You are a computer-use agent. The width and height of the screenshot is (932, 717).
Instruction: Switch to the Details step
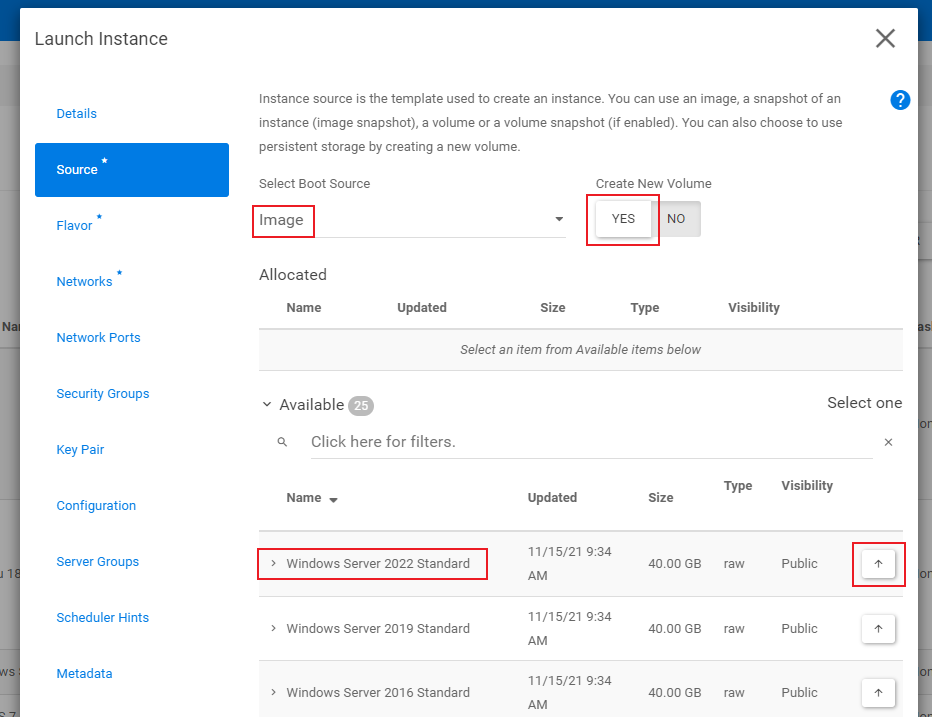(x=77, y=114)
